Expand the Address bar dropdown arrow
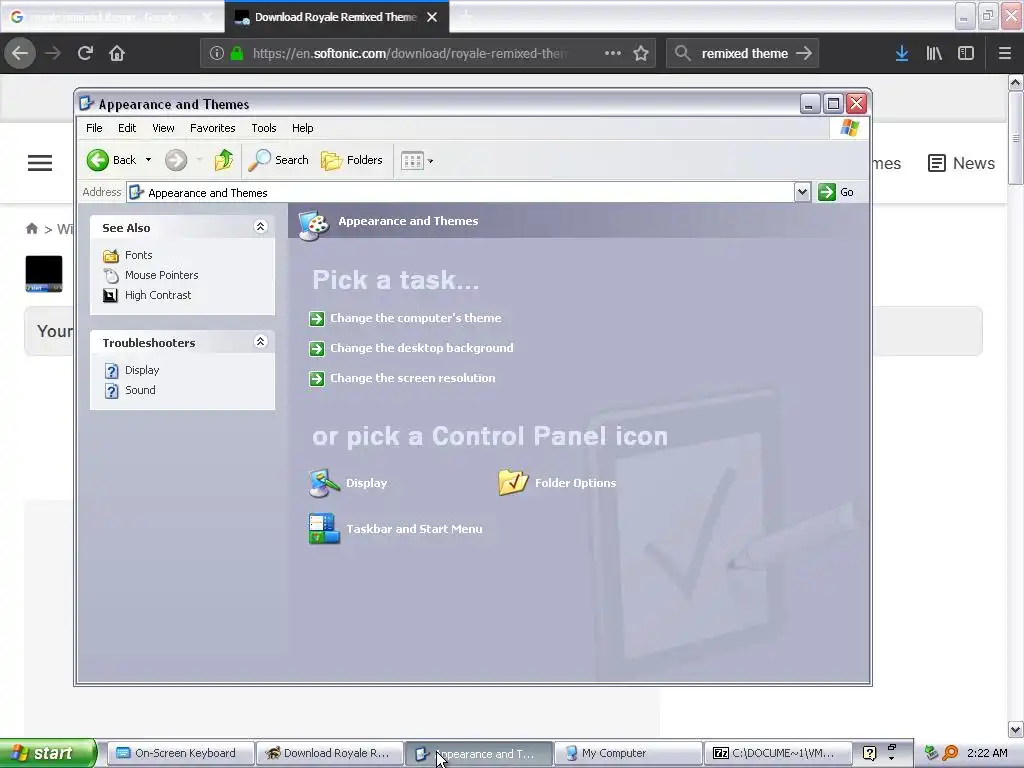The width and height of the screenshot is (1024, 768). click(x=802, y=192)
